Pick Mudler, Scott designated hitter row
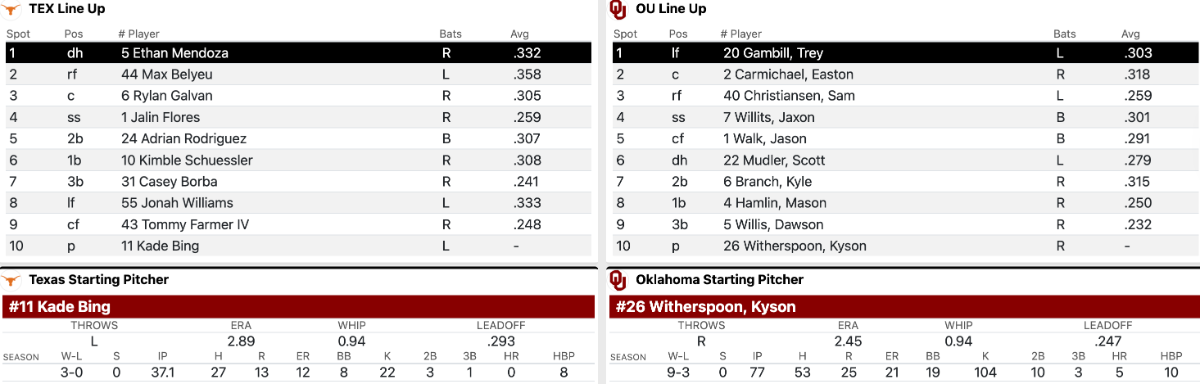 point(905,160)
